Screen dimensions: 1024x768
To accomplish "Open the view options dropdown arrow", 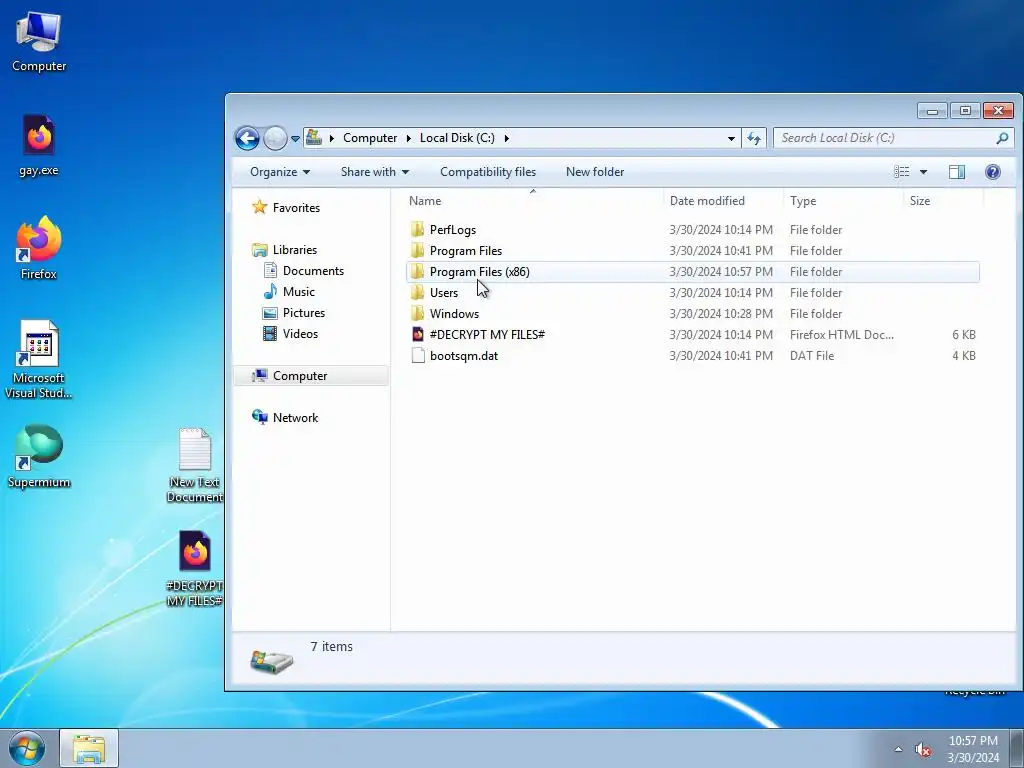I will 923,172.
